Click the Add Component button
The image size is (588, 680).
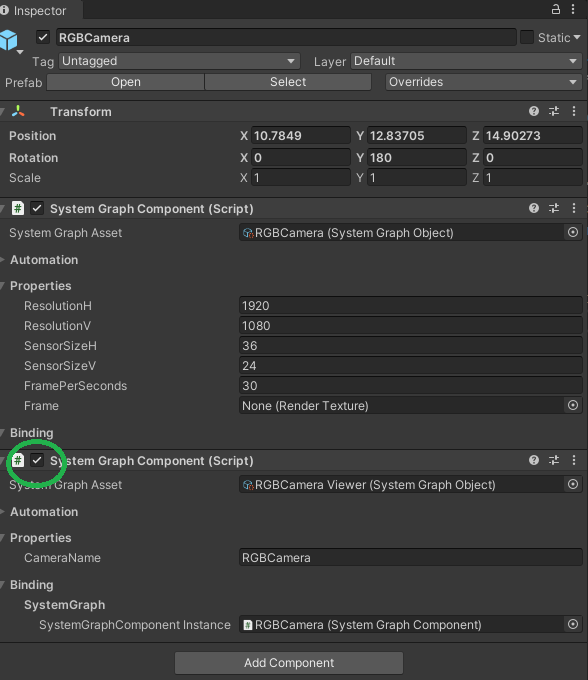click(x=289, y=663)
